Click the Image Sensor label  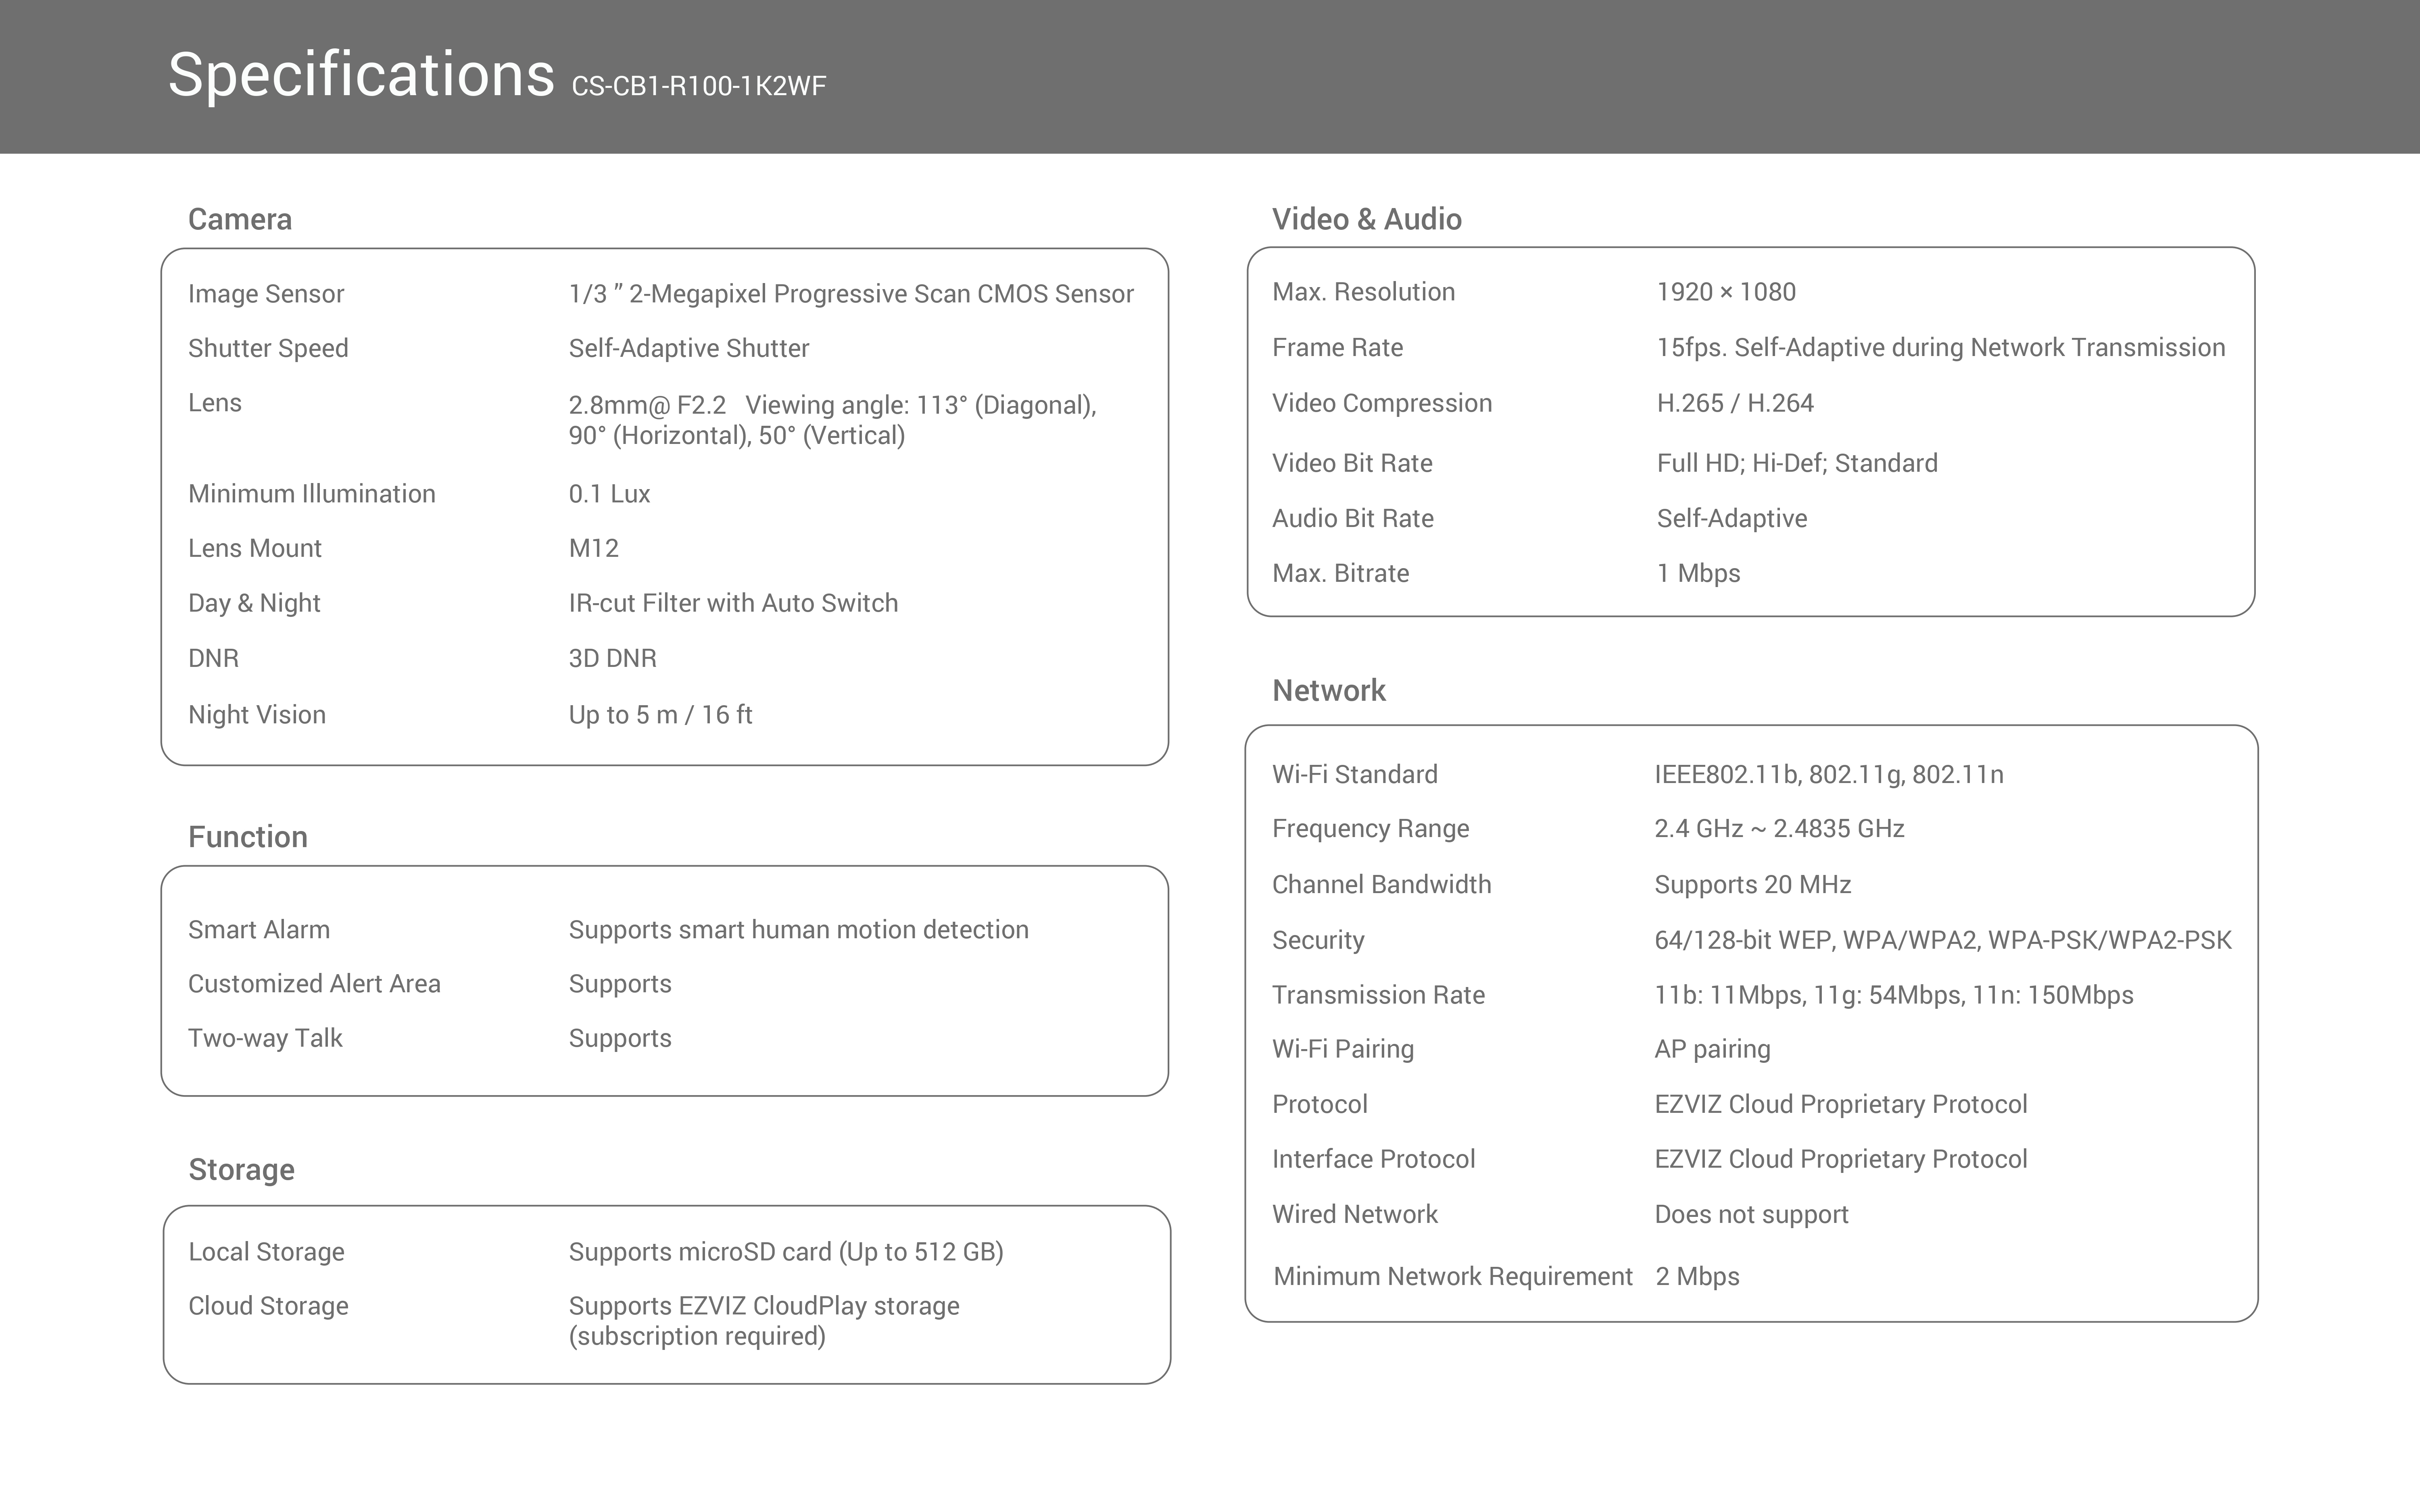click(266, 294)
